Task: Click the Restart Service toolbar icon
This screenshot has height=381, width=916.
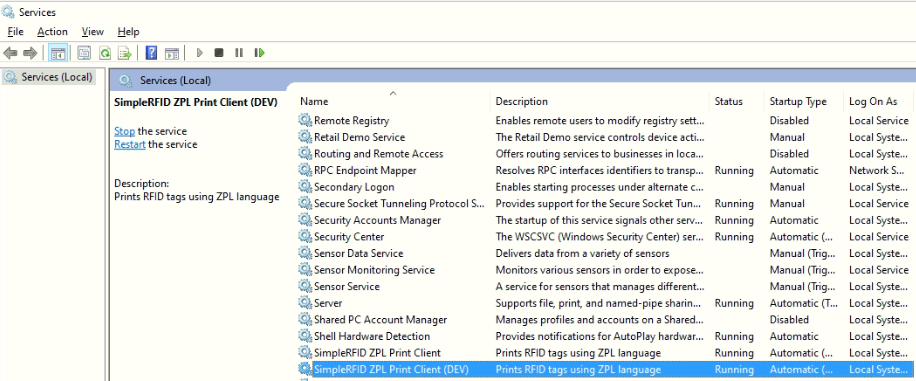Action: [x=259, y=53]
